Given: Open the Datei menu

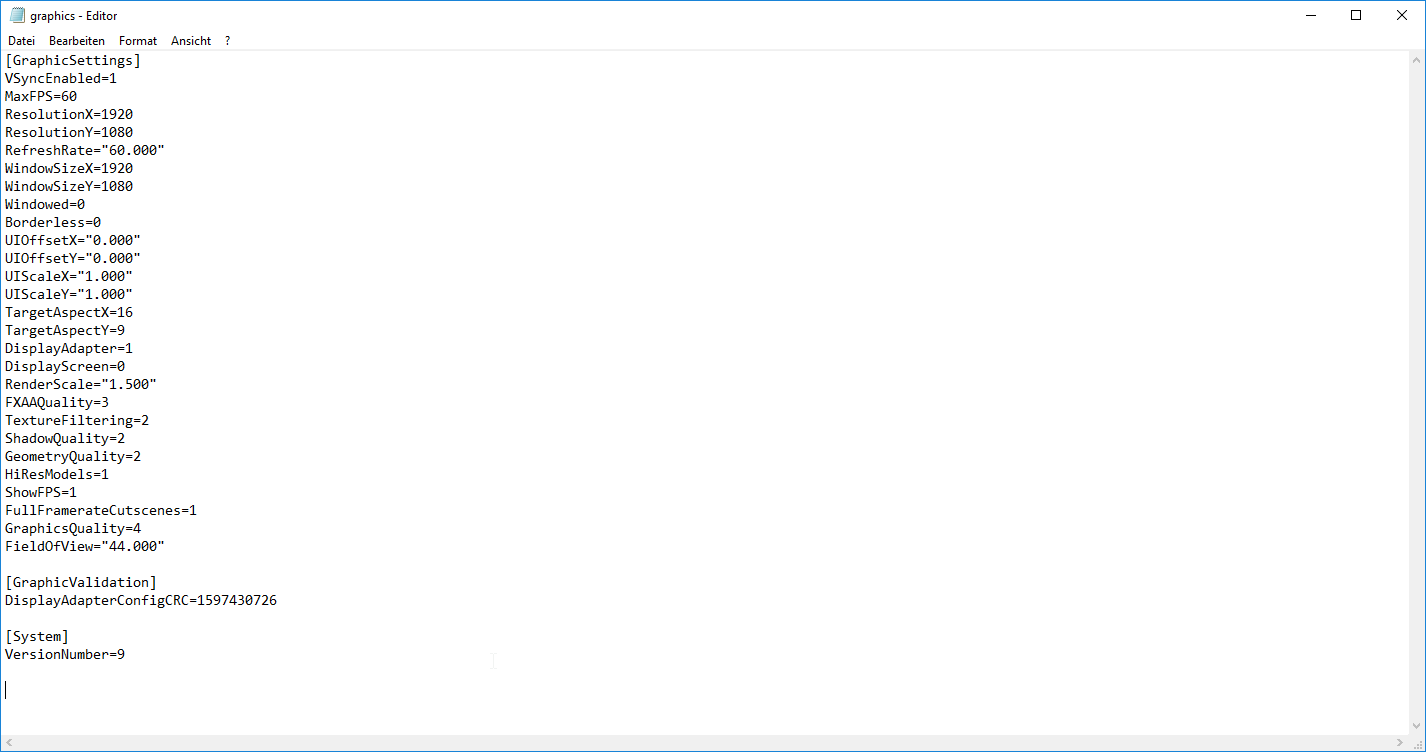Looking at the screenshot, I should [21, 41].
